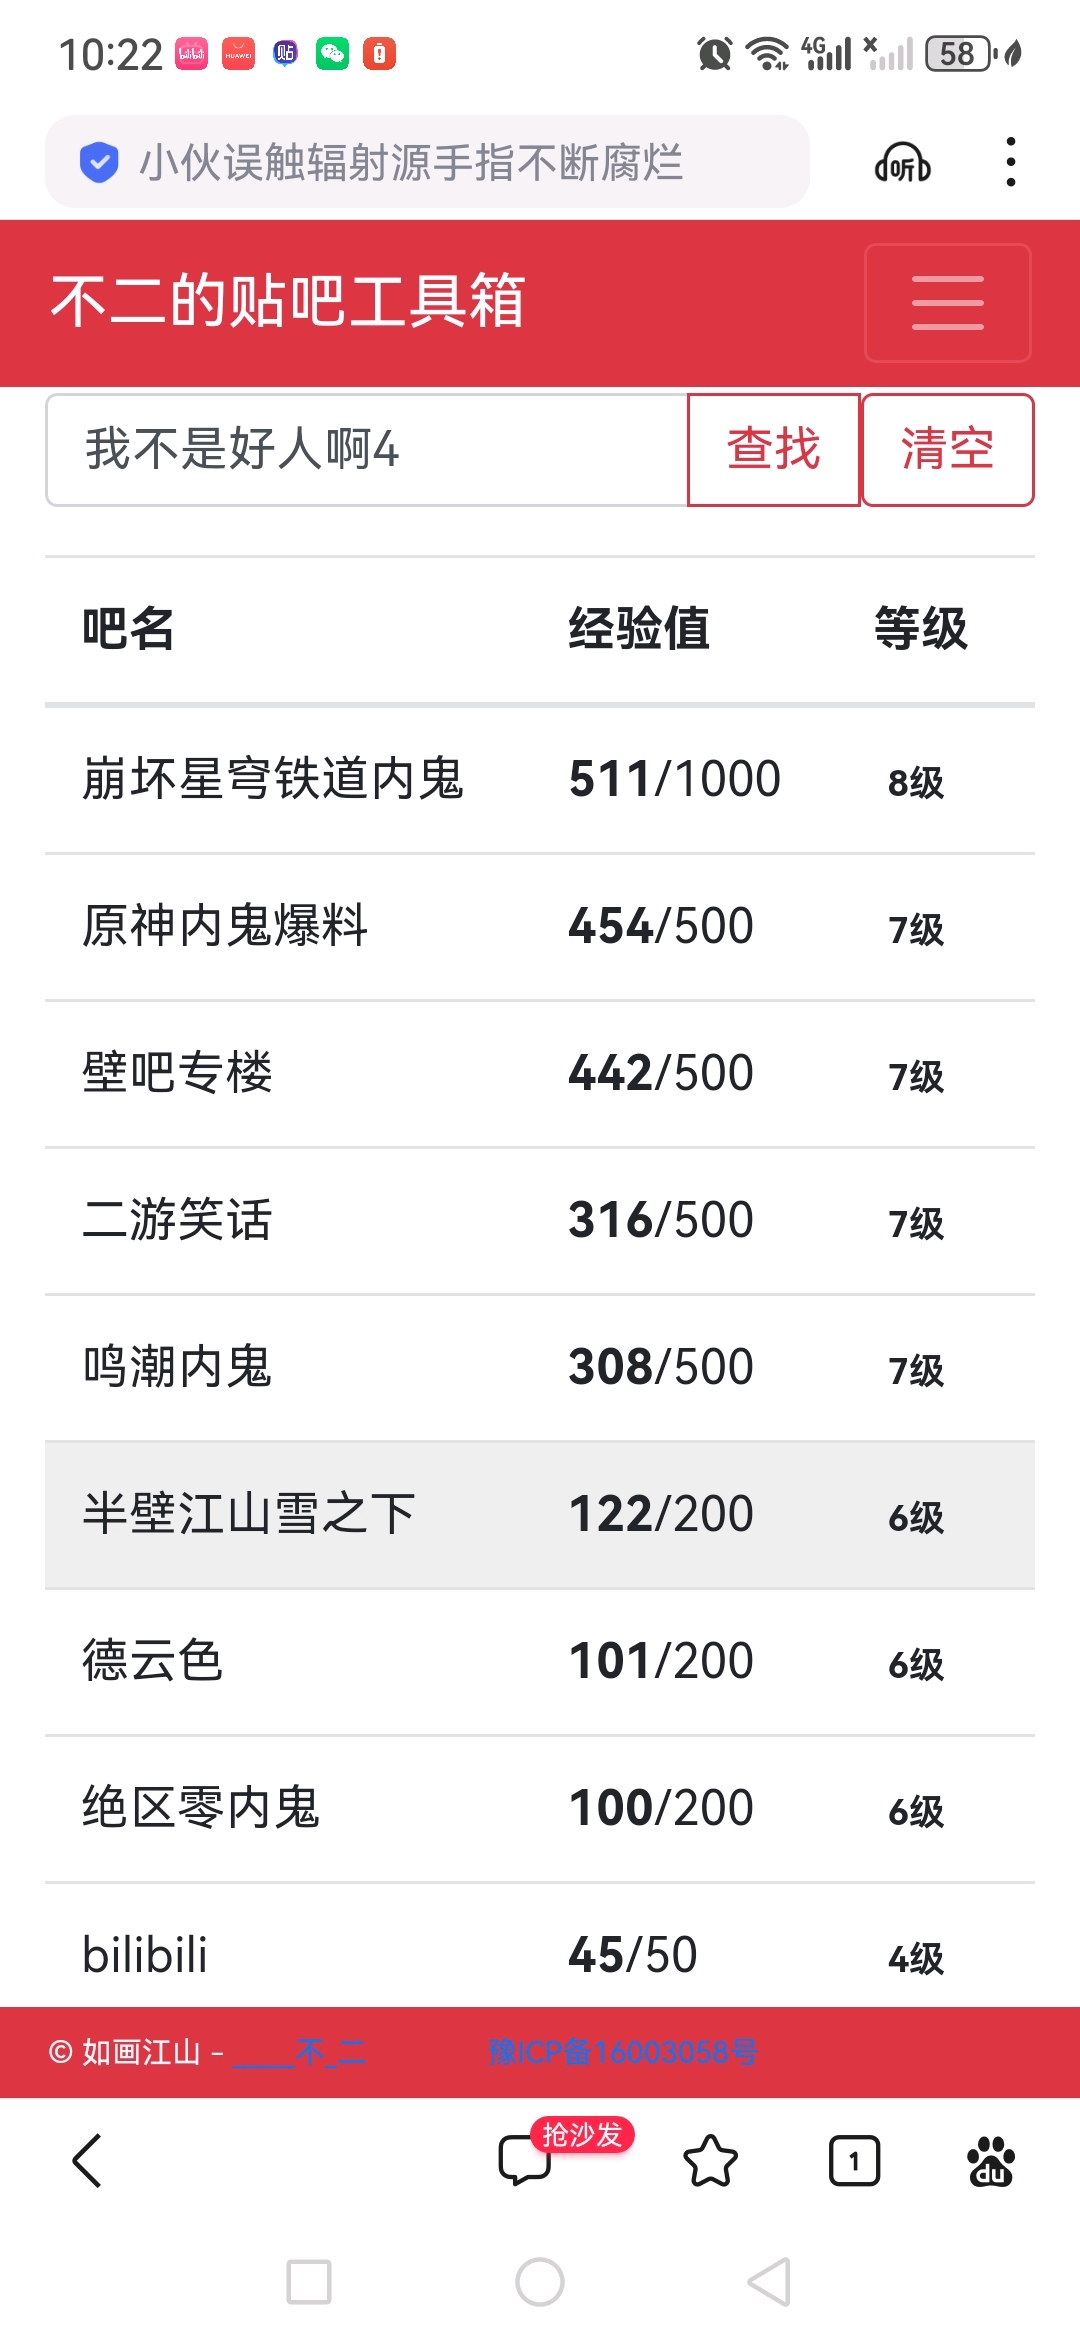Tap the listen audio headphone icon

coord(902,162)
